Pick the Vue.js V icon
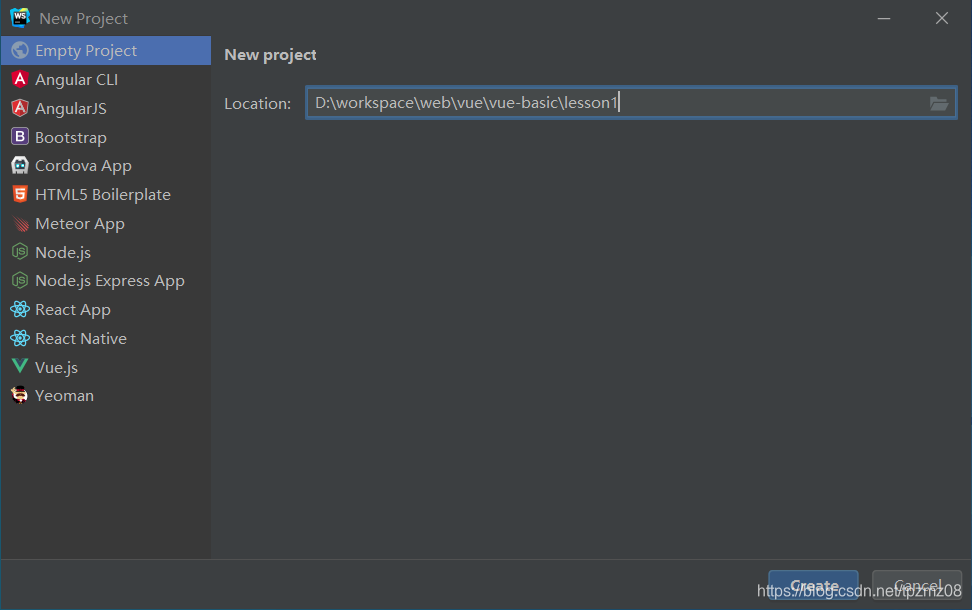Image resolution: width=972 pixels, height=610 pixels. (x=20, y=366)
